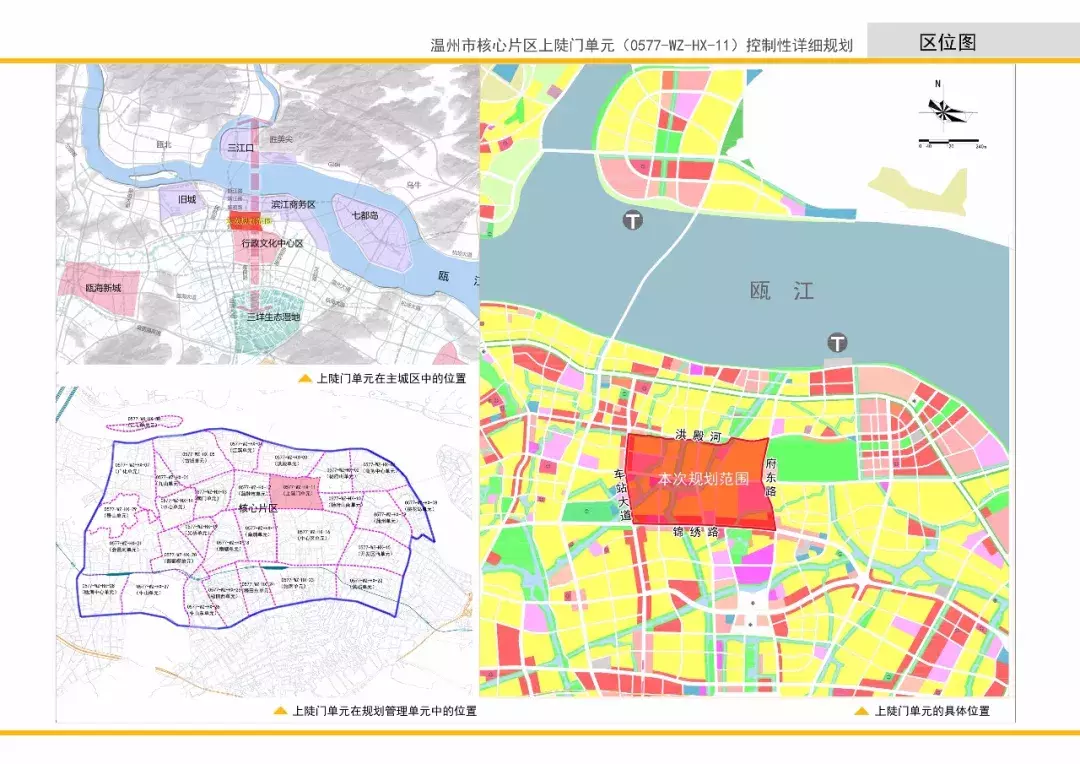Switch to the 区位图 tab
1080x764 pixels.
[948, 42]
